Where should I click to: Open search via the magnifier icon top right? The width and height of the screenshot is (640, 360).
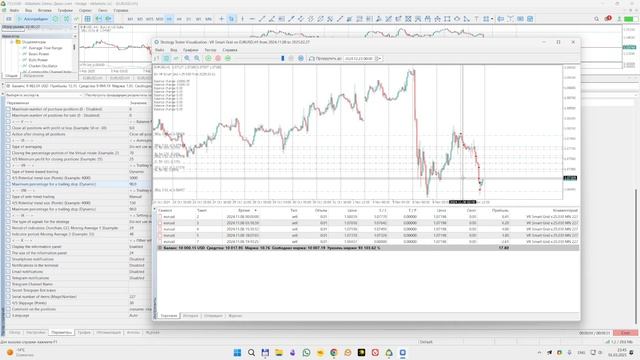click(596, 19)
